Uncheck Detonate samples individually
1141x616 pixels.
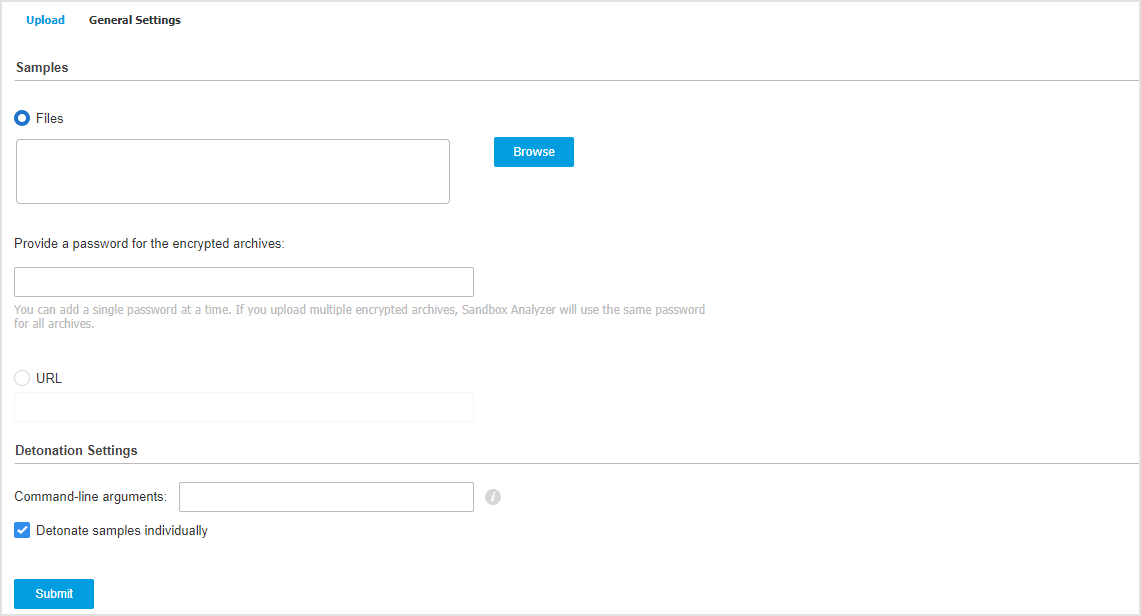coord(22,530)
